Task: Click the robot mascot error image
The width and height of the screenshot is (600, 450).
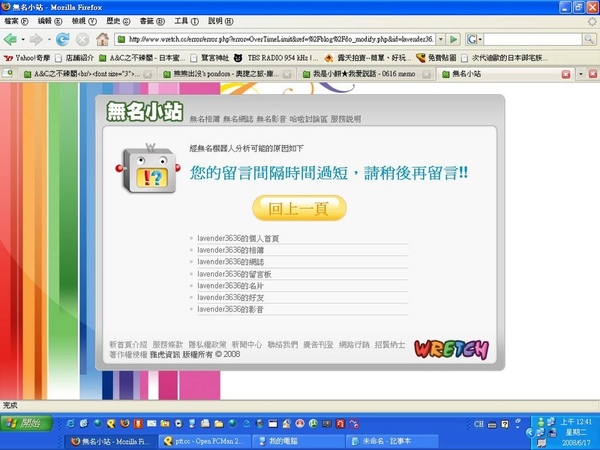Action: click(x=148, y=169)
